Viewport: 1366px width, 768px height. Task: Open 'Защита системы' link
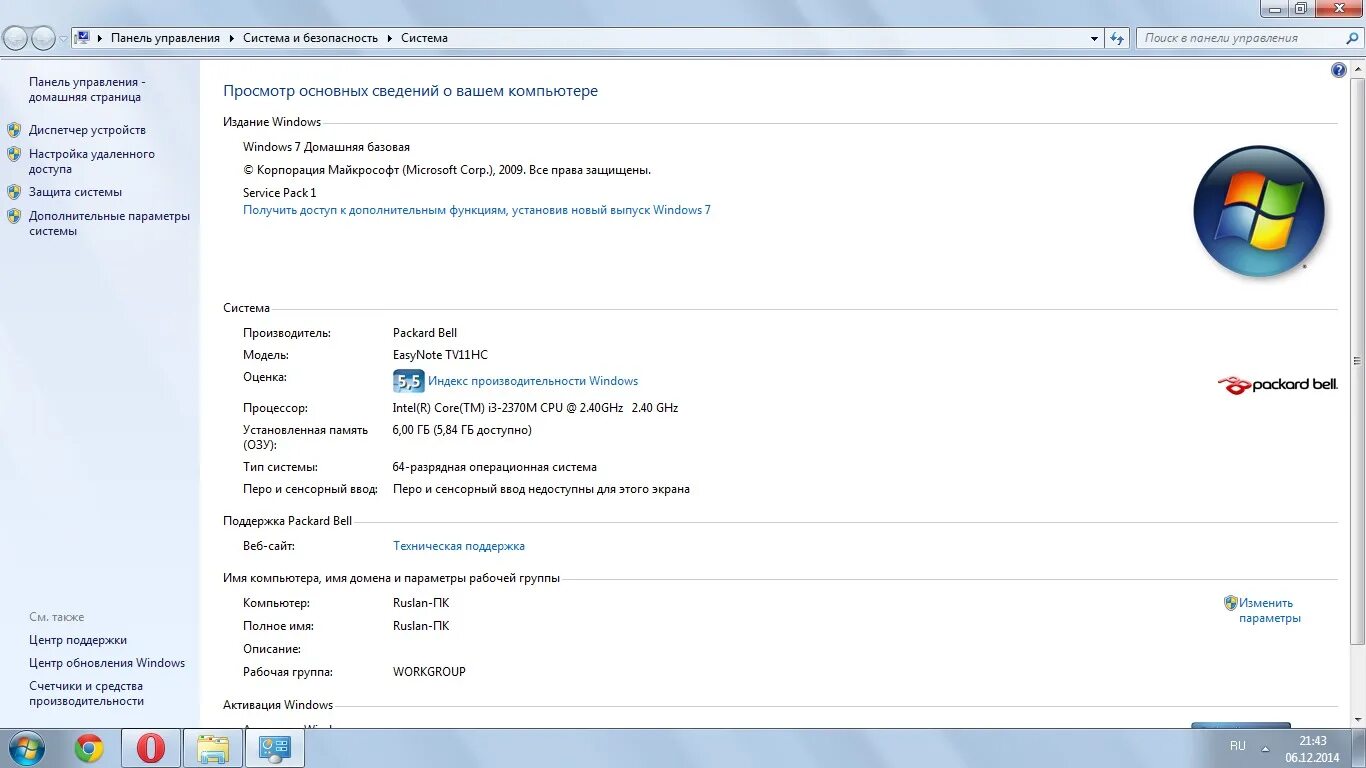click(75, 192)
